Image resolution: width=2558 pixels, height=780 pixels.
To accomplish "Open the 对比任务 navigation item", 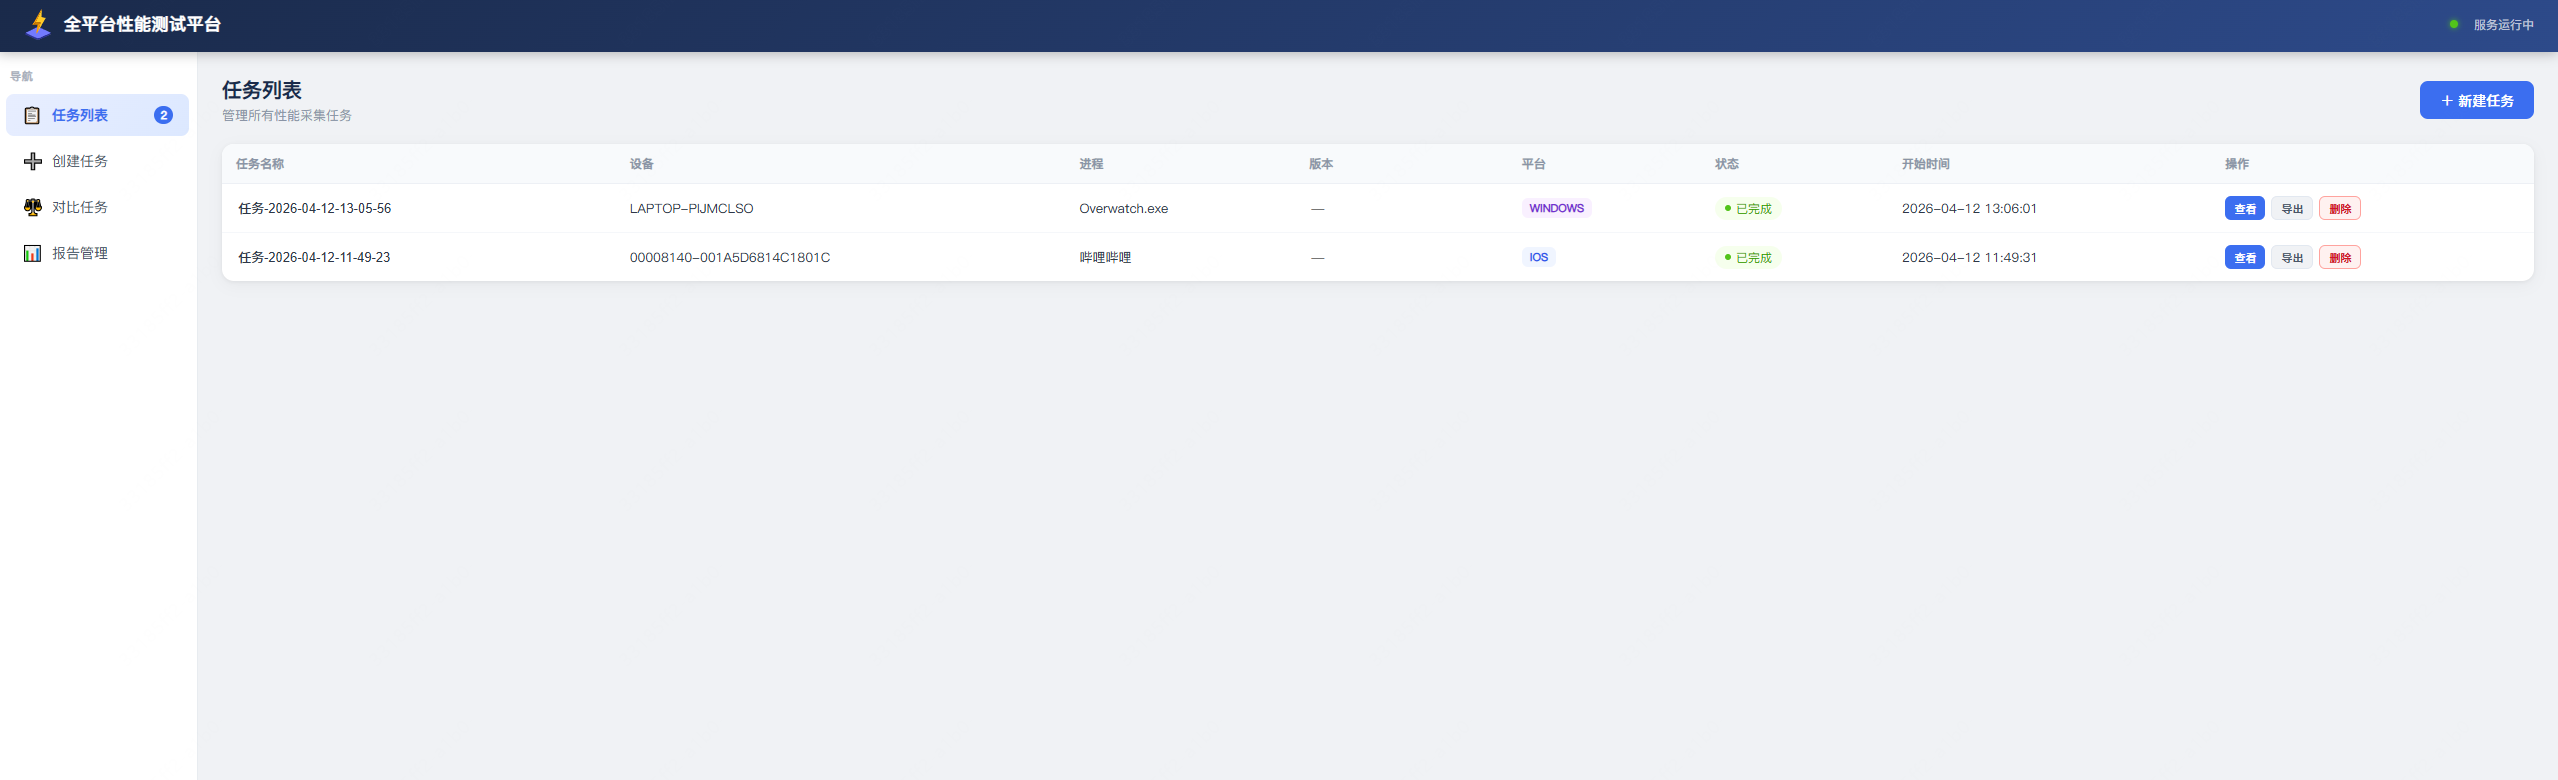I will [97, 207].
